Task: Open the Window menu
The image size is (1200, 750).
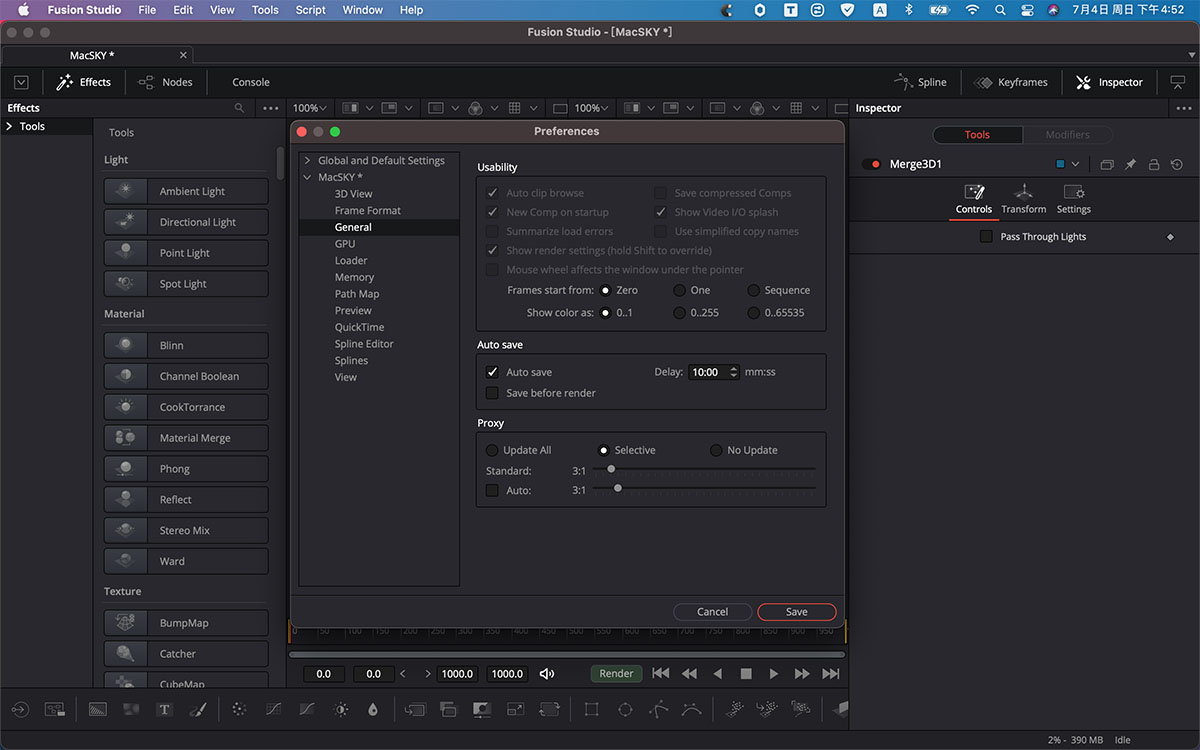Action: [x=362, y=10]
